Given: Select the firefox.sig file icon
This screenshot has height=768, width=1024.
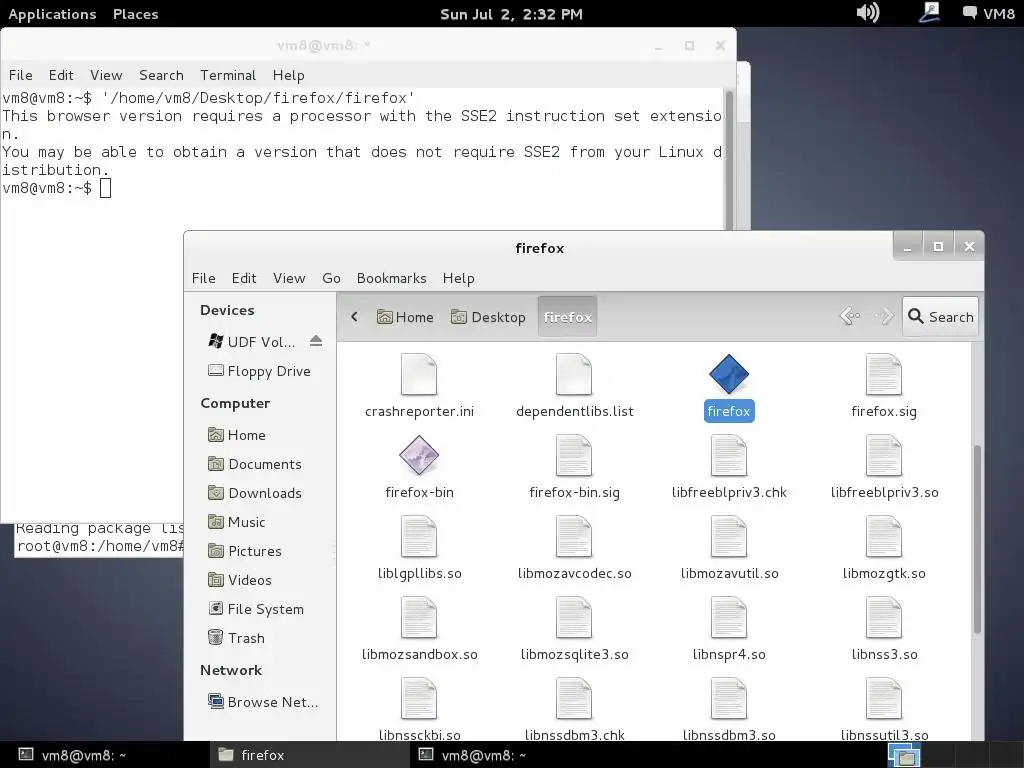Looking at the screenshot, I should click(884, 374).
